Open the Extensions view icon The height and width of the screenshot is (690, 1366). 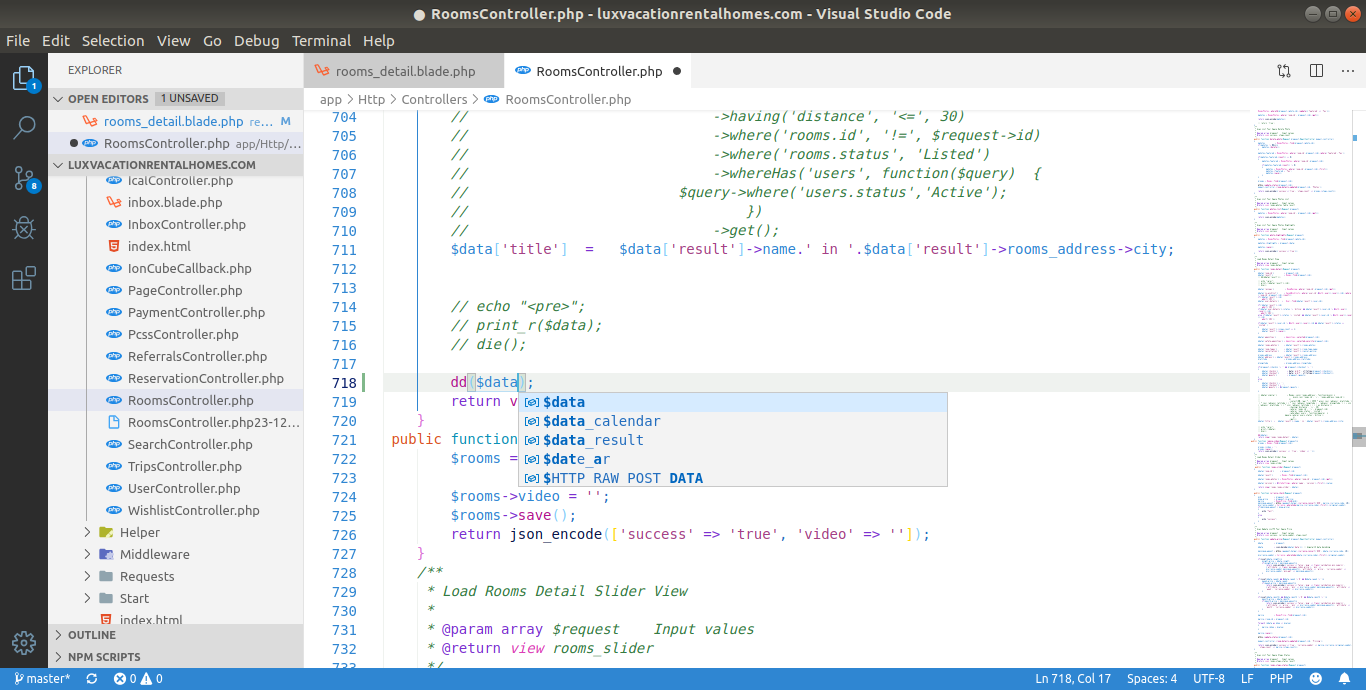point(24,279)
